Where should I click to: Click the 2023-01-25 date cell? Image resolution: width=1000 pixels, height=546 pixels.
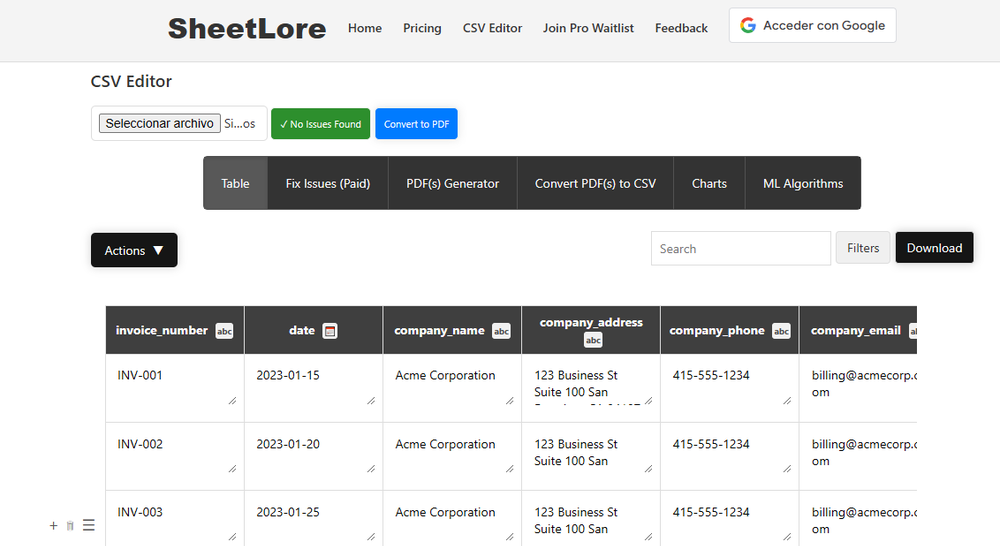(313, 519)
